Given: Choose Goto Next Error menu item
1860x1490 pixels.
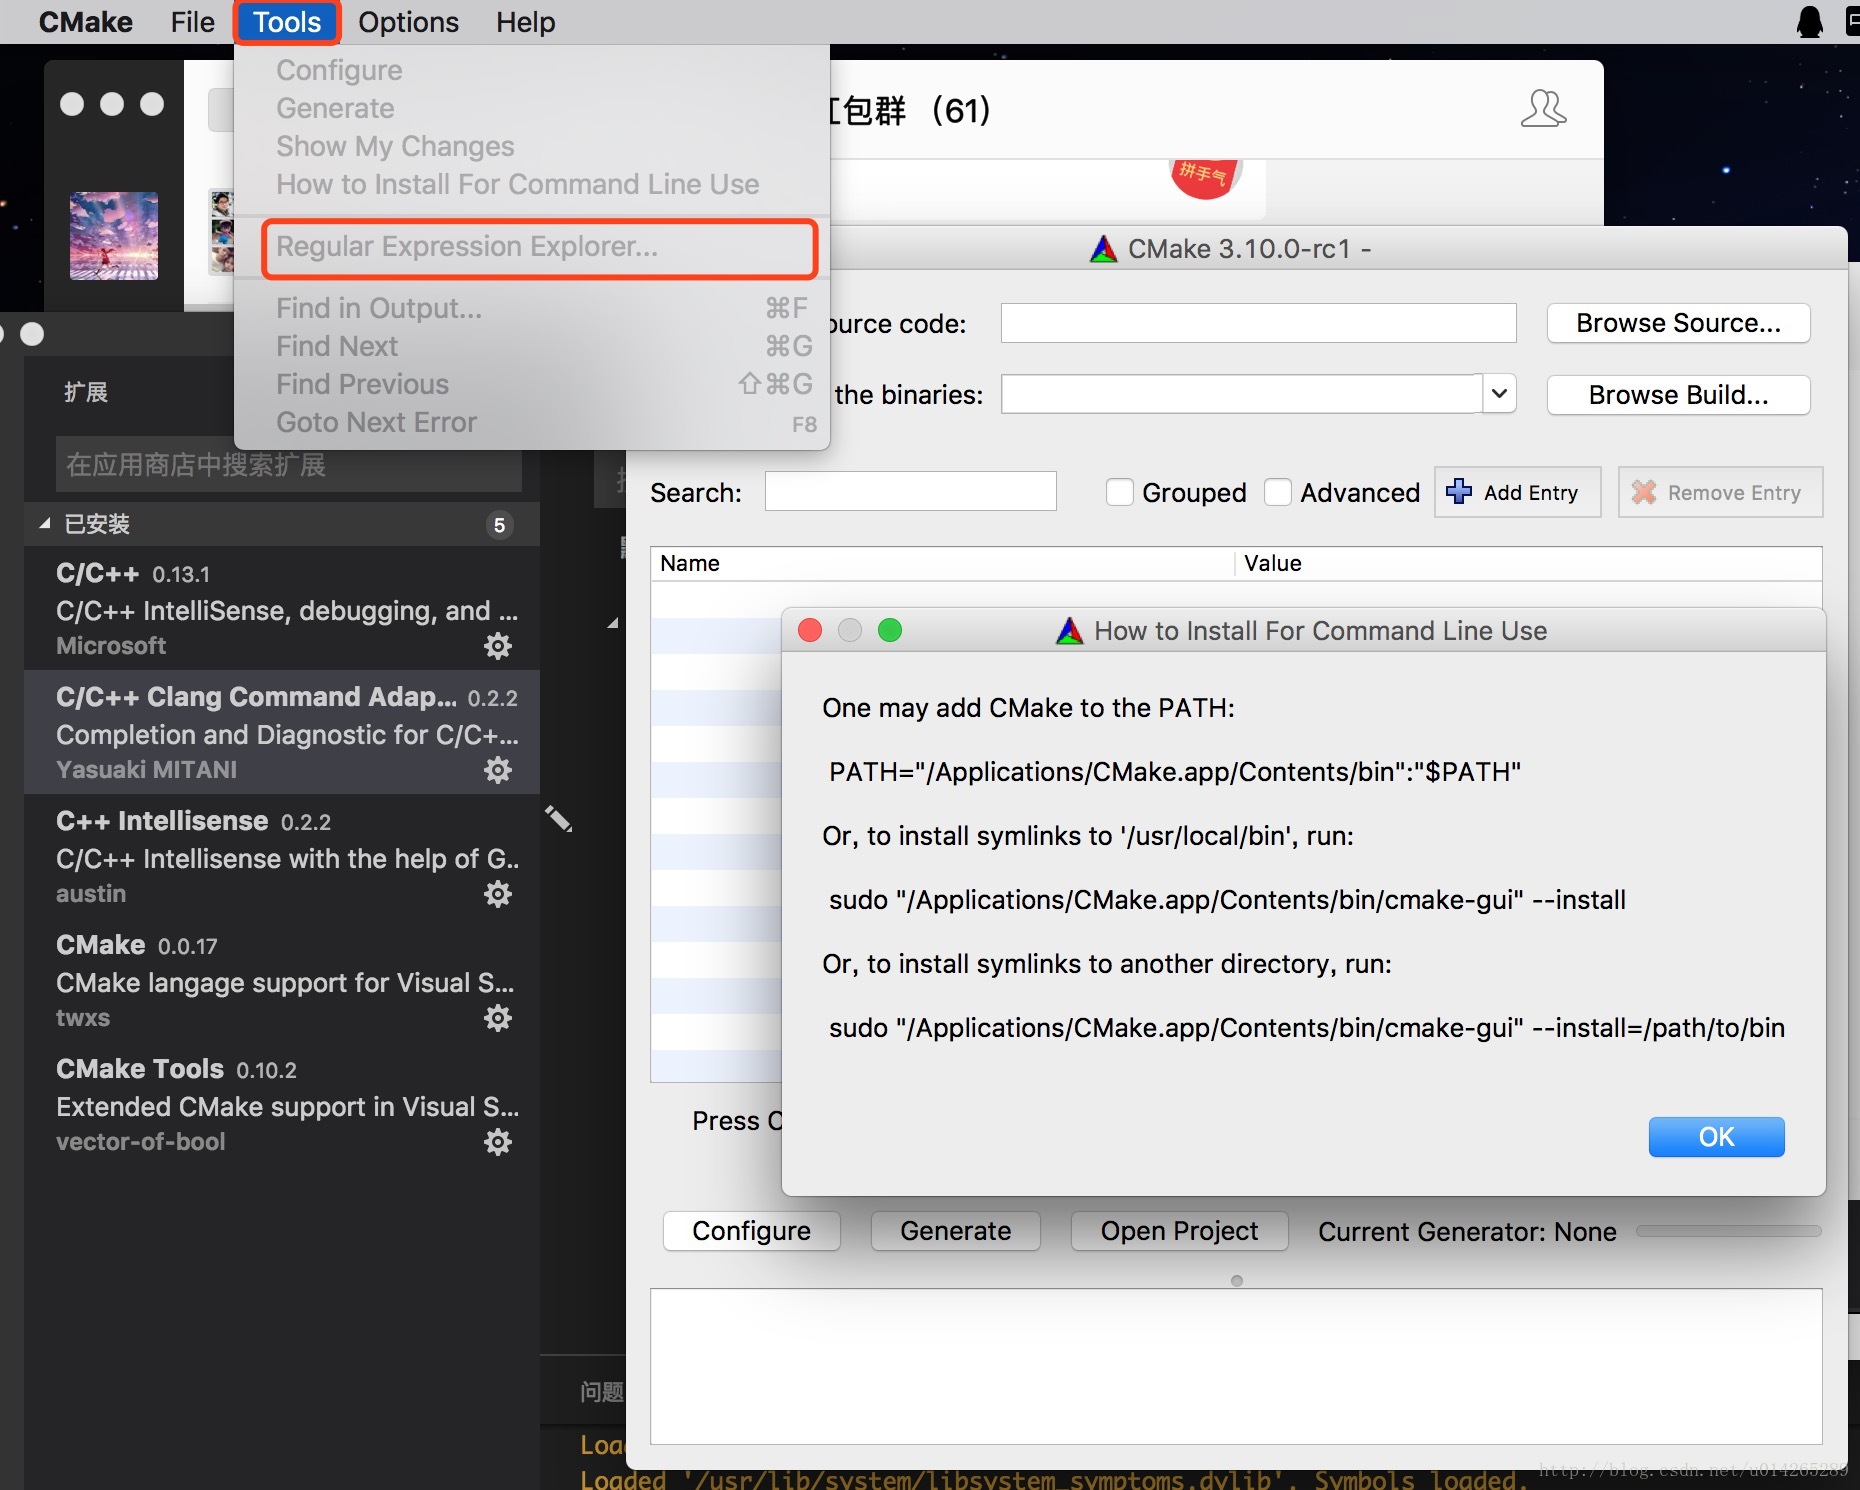Looking at the screenshot, I should [532, 422].
